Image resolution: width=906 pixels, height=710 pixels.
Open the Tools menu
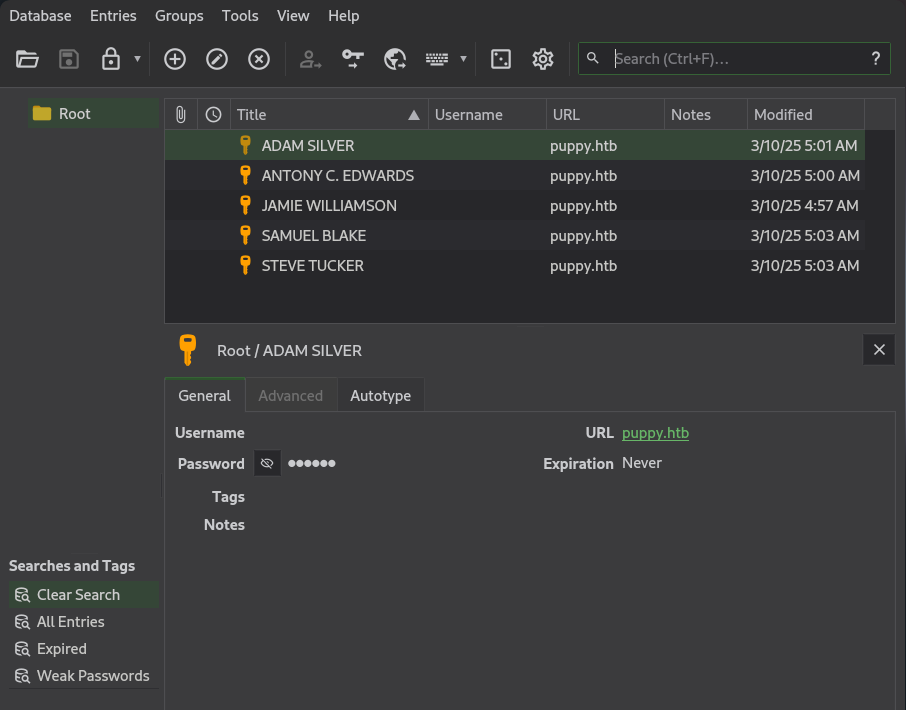point(240,16)
